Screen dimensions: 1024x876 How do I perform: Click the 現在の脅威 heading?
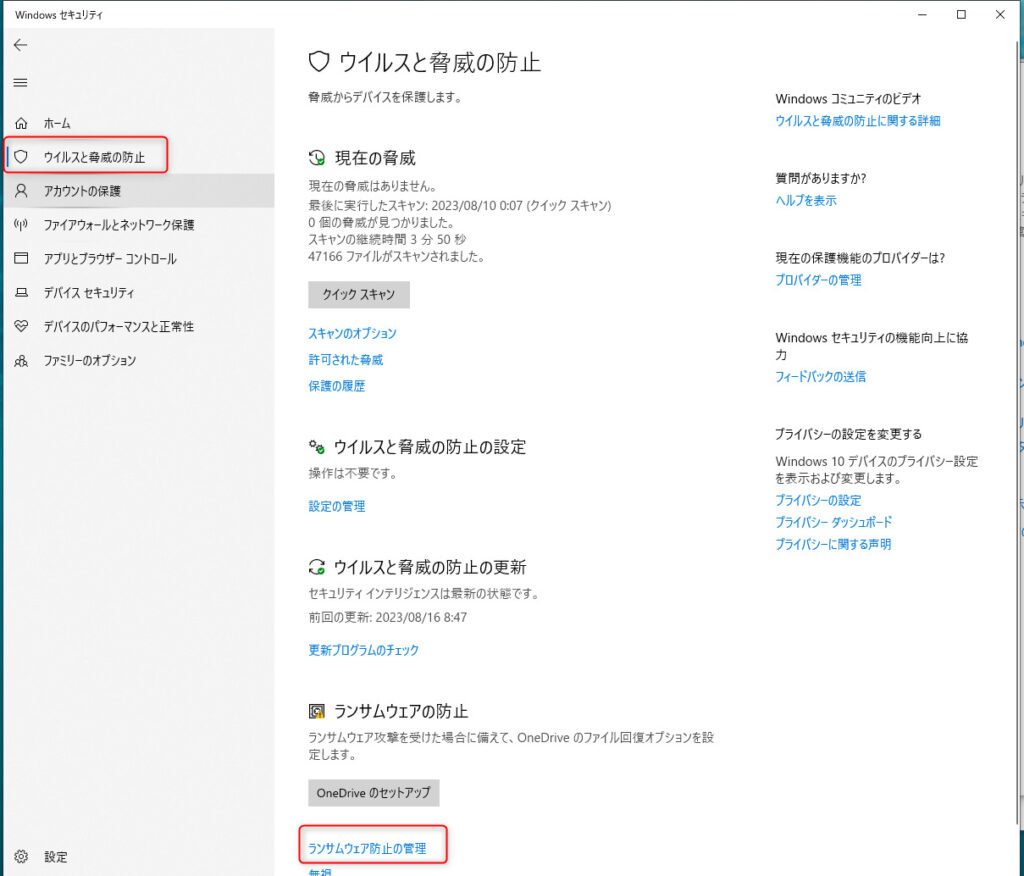[x=375, y=158]
